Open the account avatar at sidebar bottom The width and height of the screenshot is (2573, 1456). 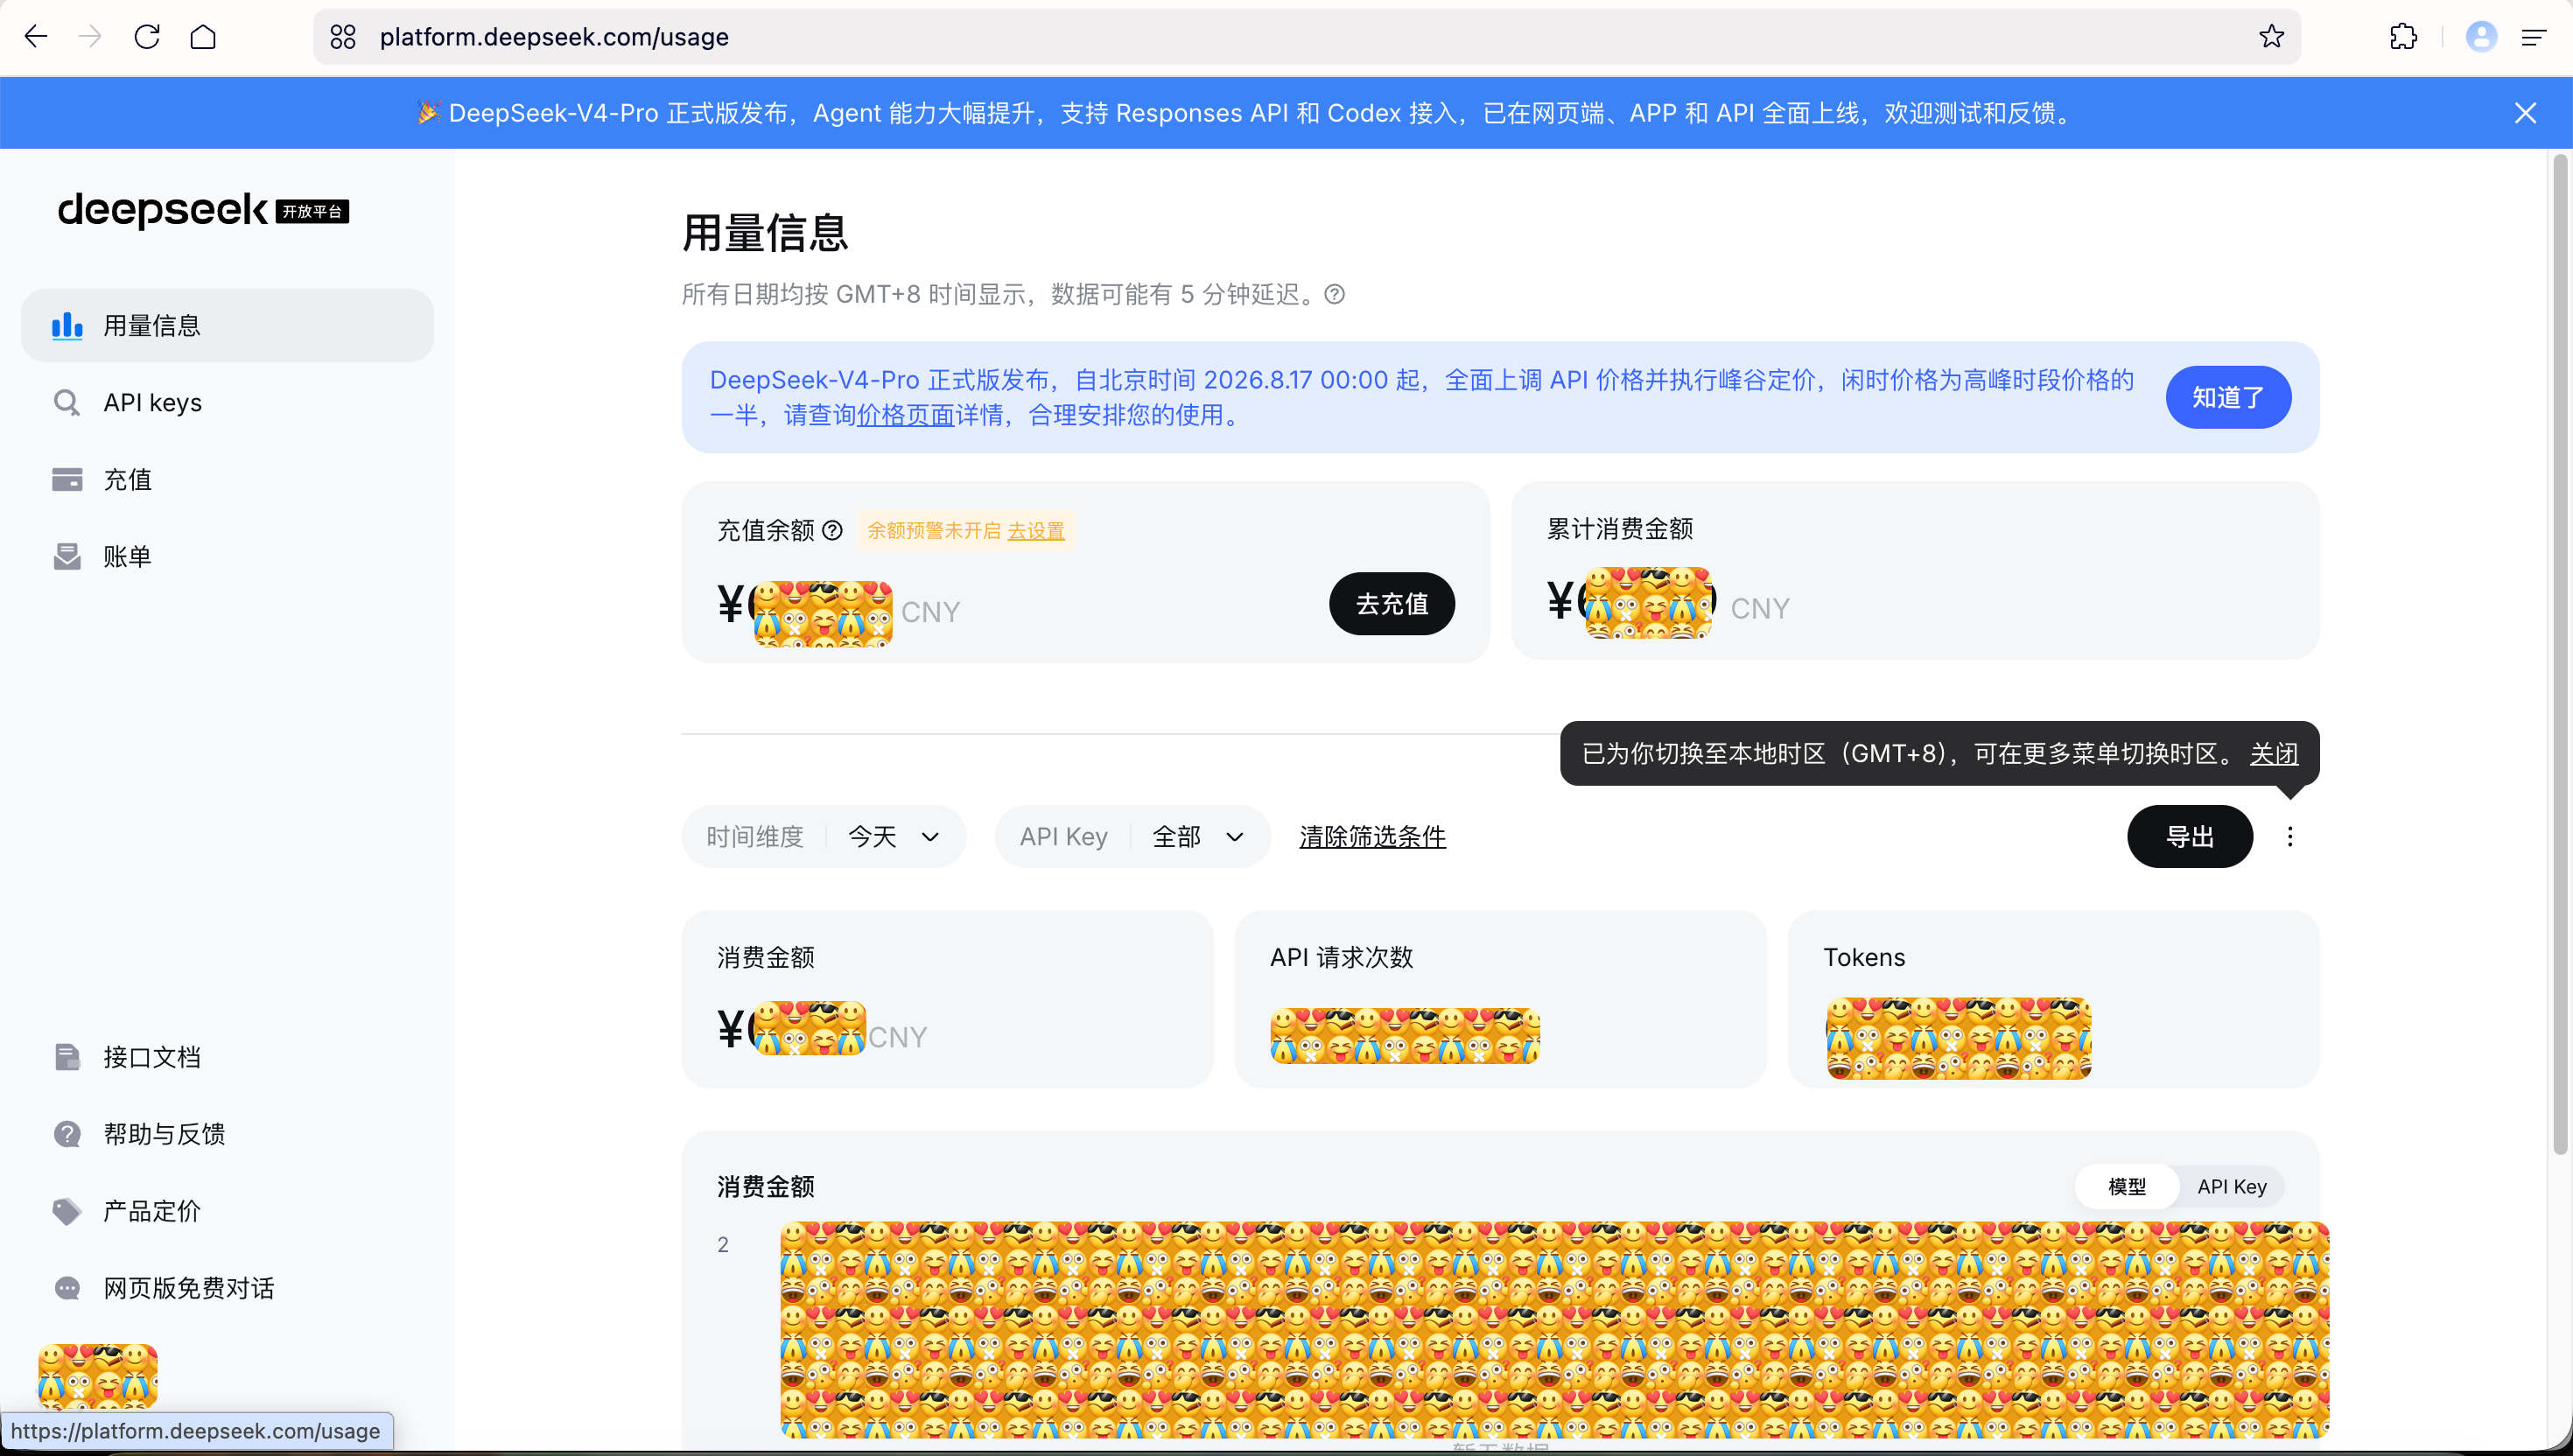(98, 1376)
